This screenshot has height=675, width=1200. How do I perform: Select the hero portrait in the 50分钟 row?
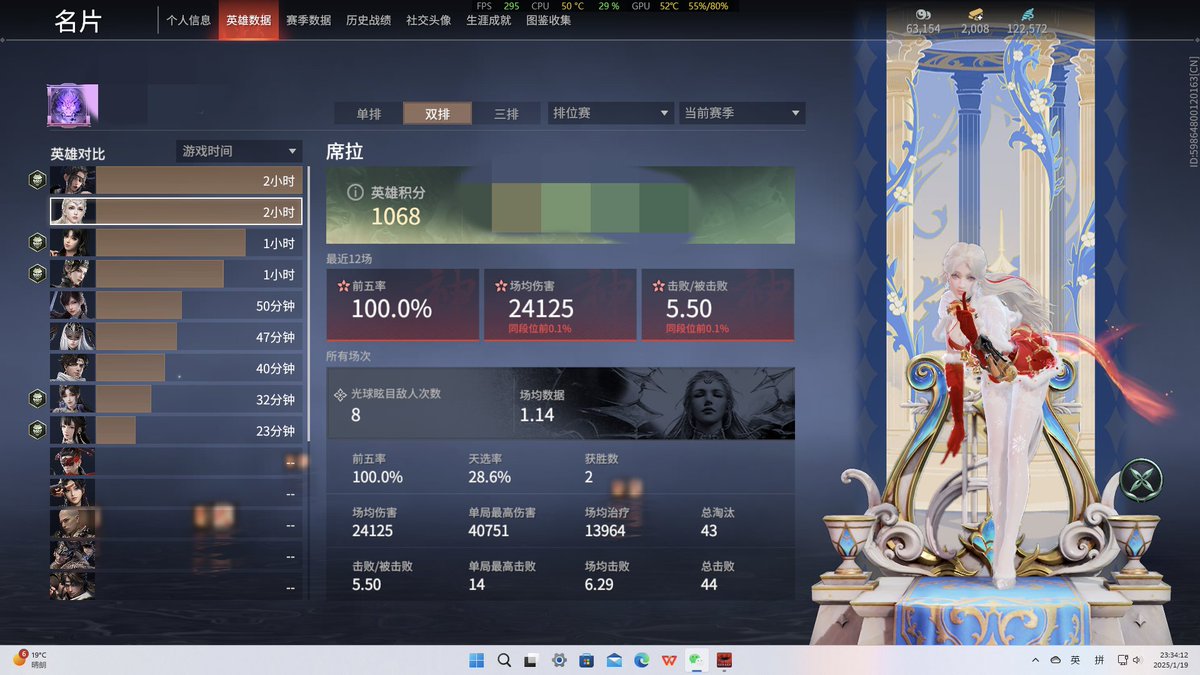[73, 305]
